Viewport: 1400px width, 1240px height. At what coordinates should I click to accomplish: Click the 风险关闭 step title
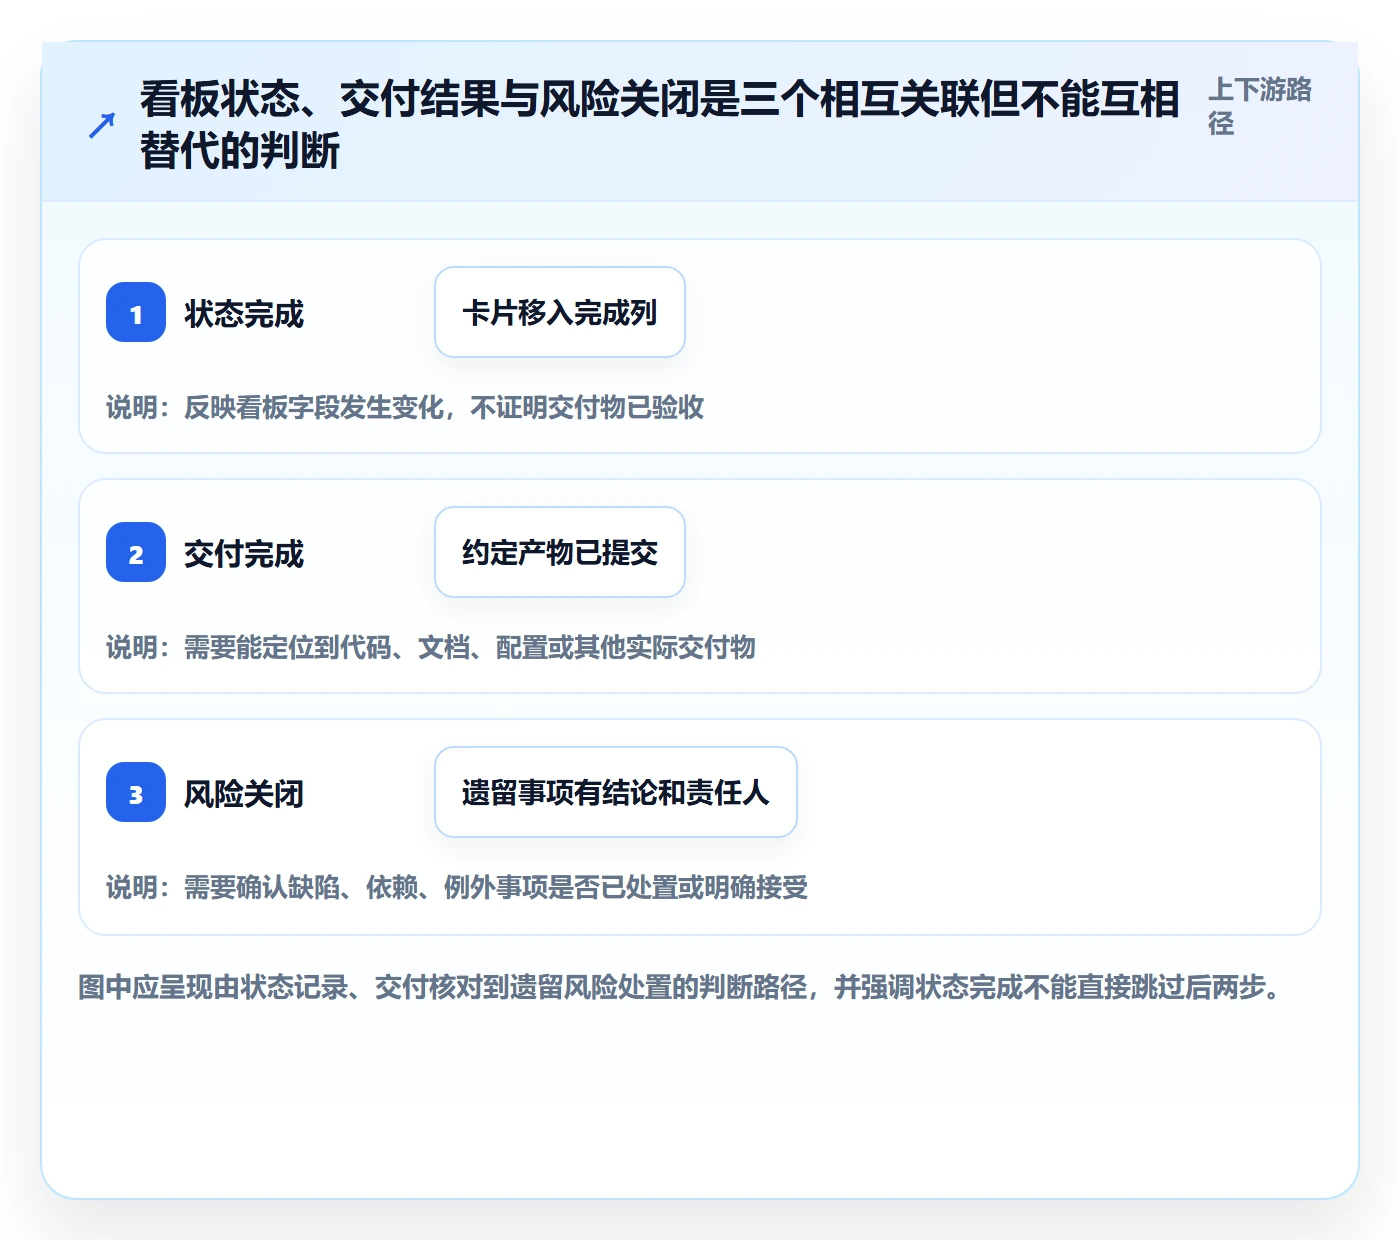[x=244, y=794]
